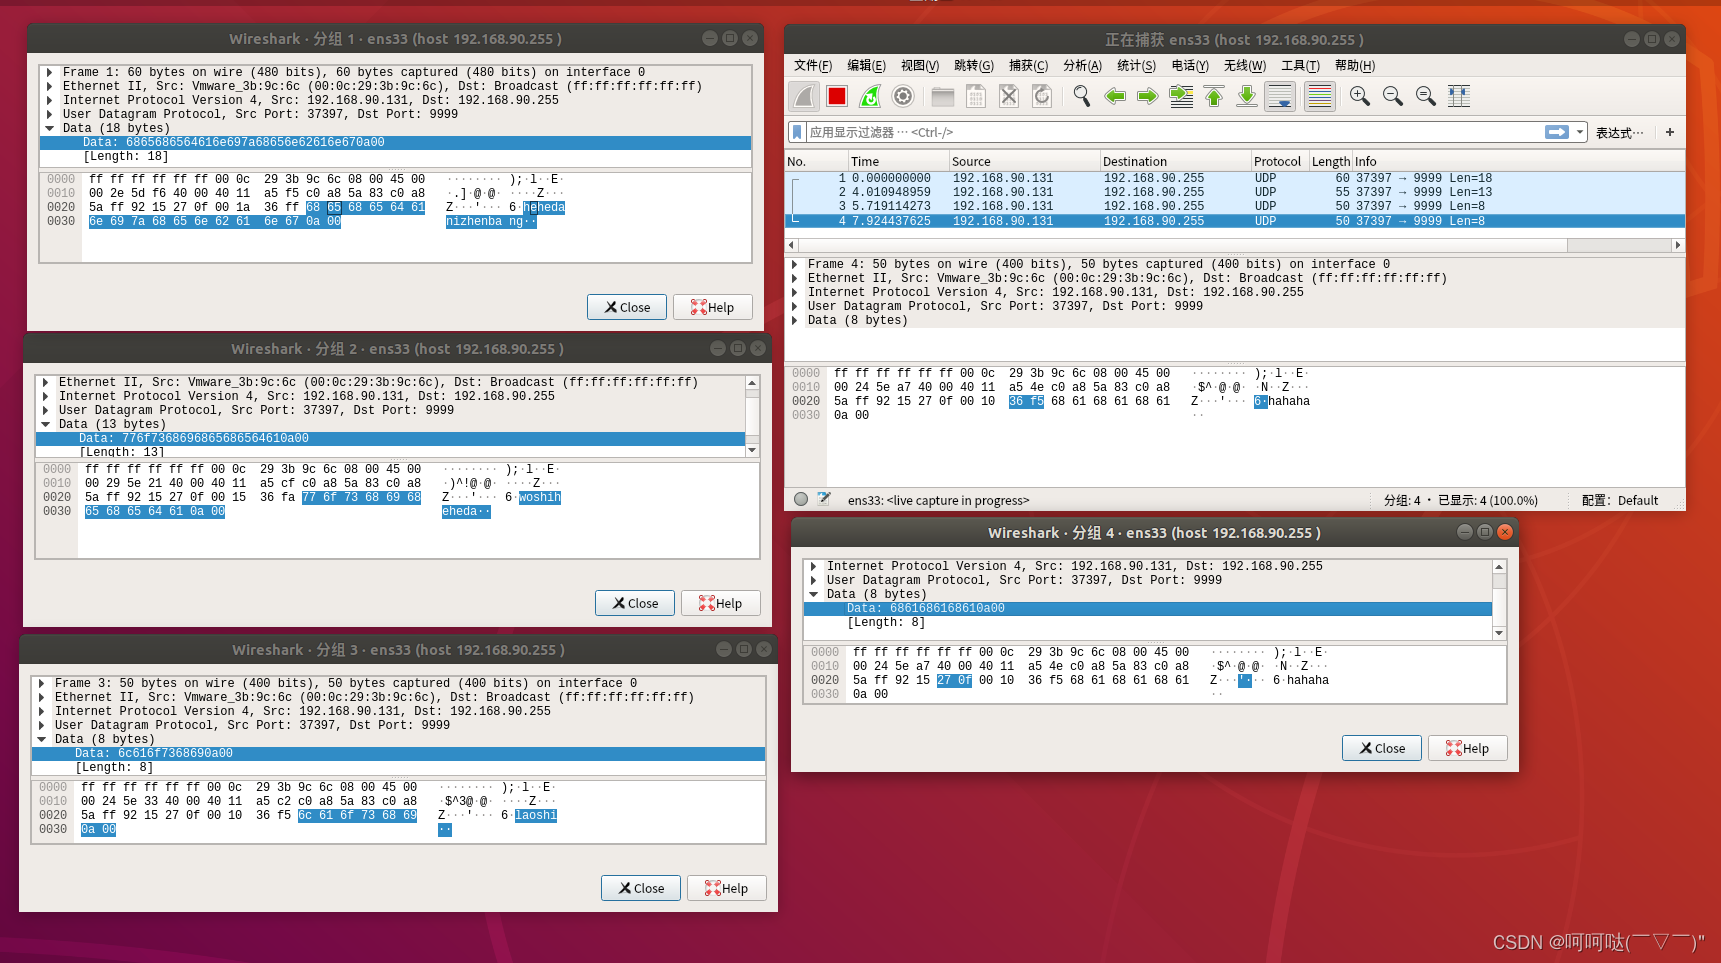Viewport: 1721px width, 963px height.
Task: Sort by the Time column header
Action: click(x=898, y=161)
